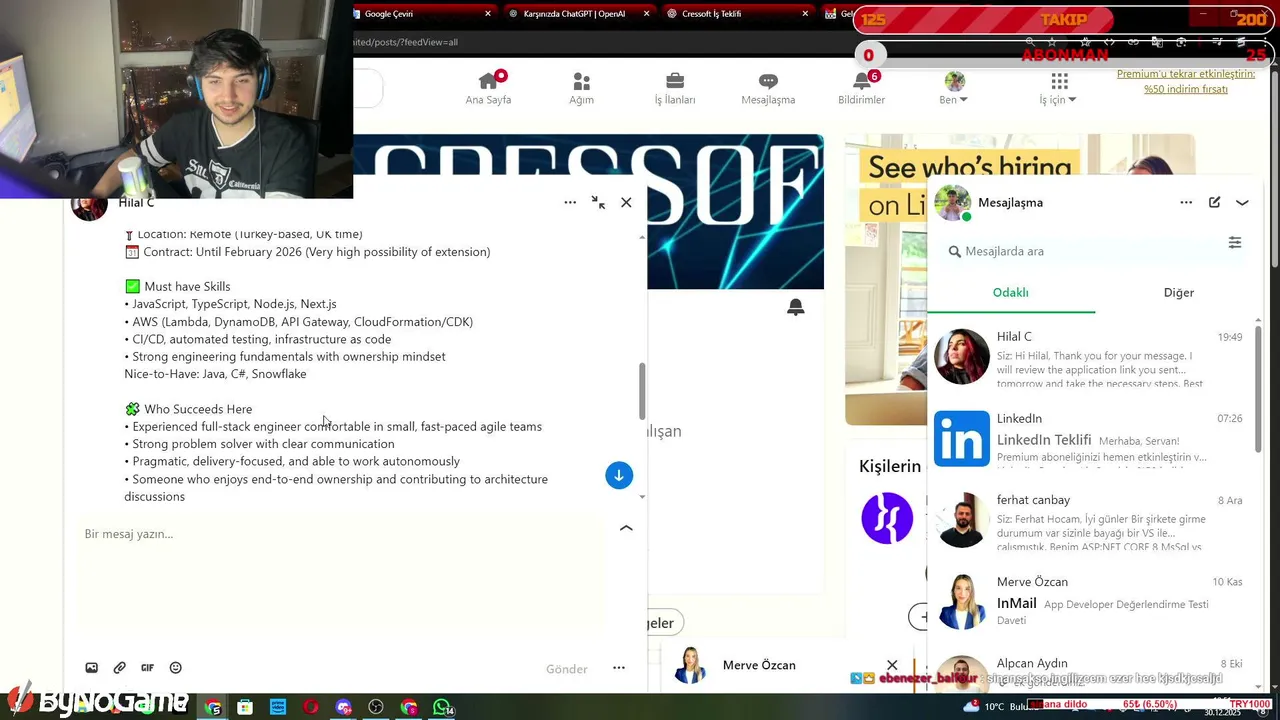
Task: Close the minimized Merve Özcan chat
Action: (x=892, y=665)
